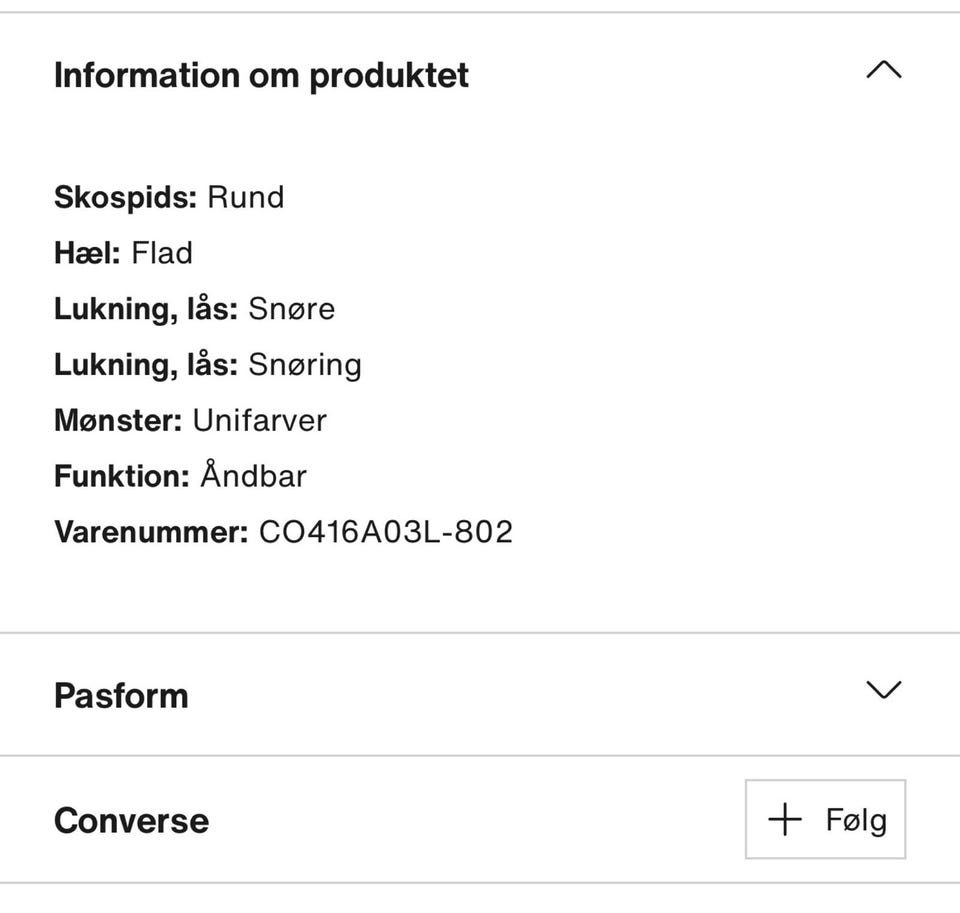Click the Varenummer value CO416A03L-802
960x913 pixels.
pyautogui.click(x=385, y=532)
